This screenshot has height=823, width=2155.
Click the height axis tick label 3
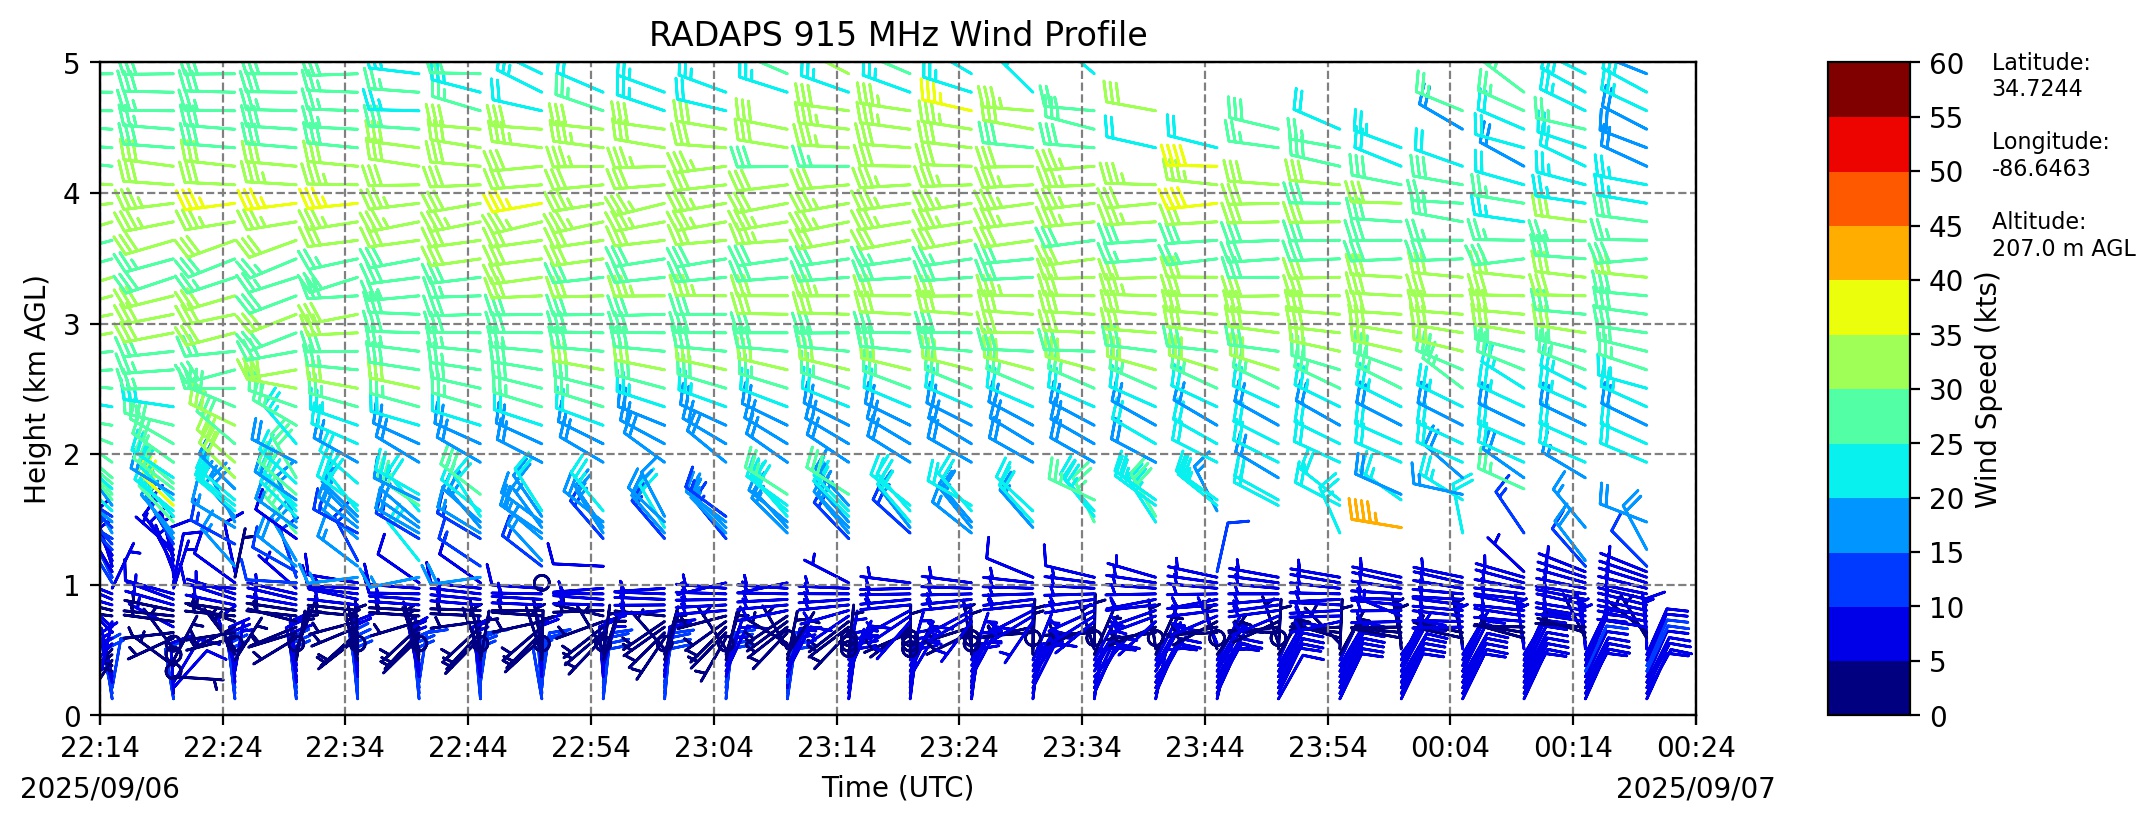point(72,324)
